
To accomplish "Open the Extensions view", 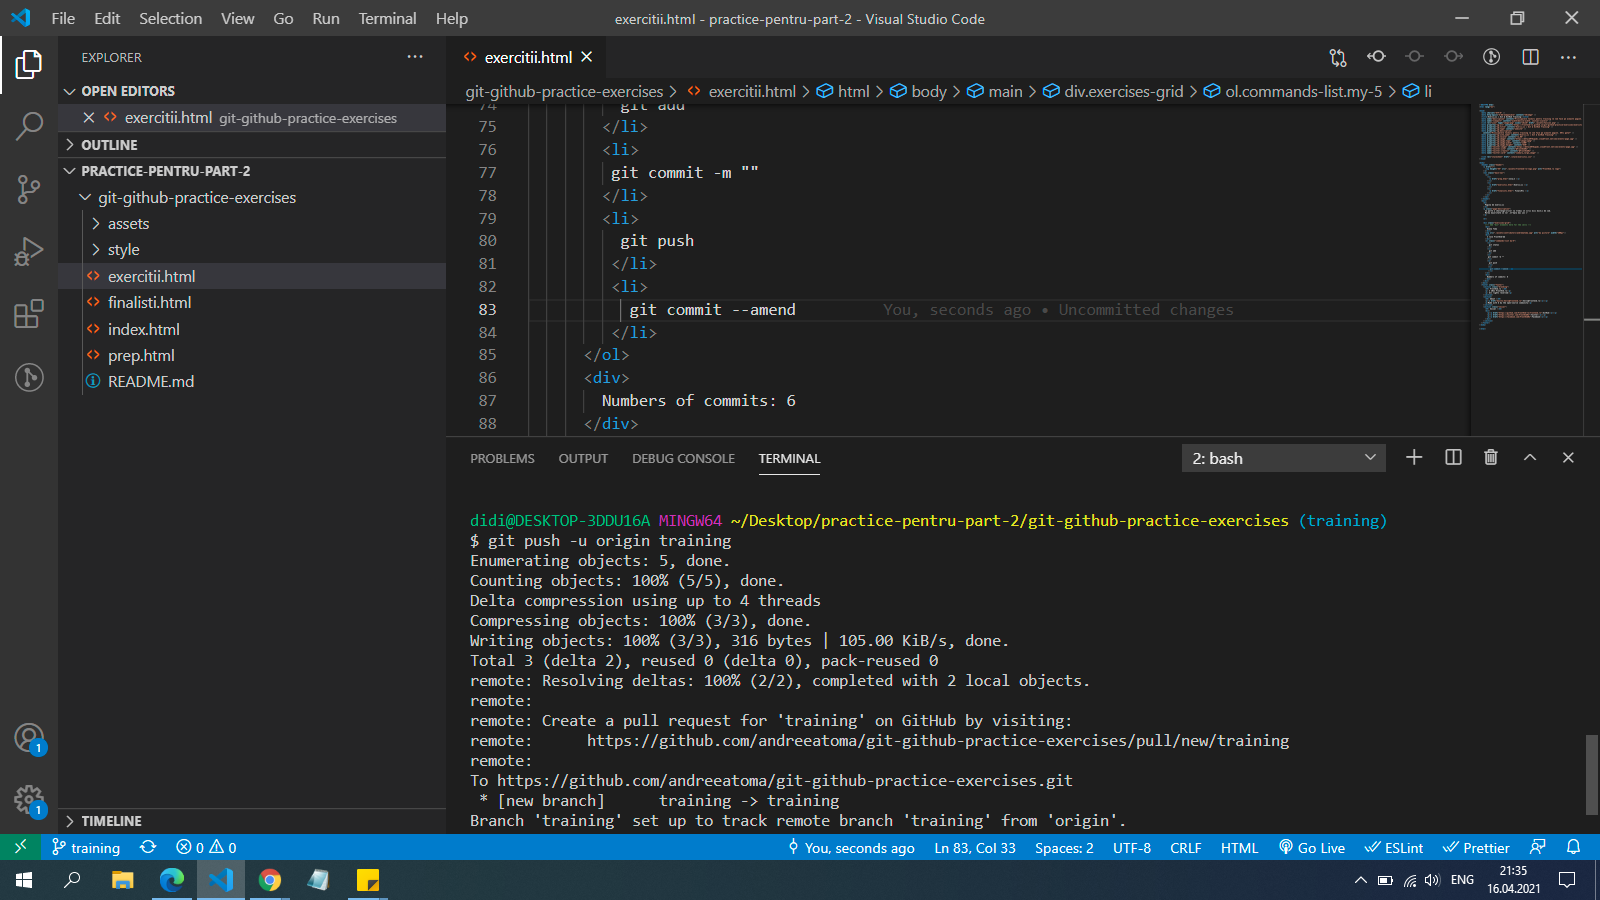I will [29, 314].
